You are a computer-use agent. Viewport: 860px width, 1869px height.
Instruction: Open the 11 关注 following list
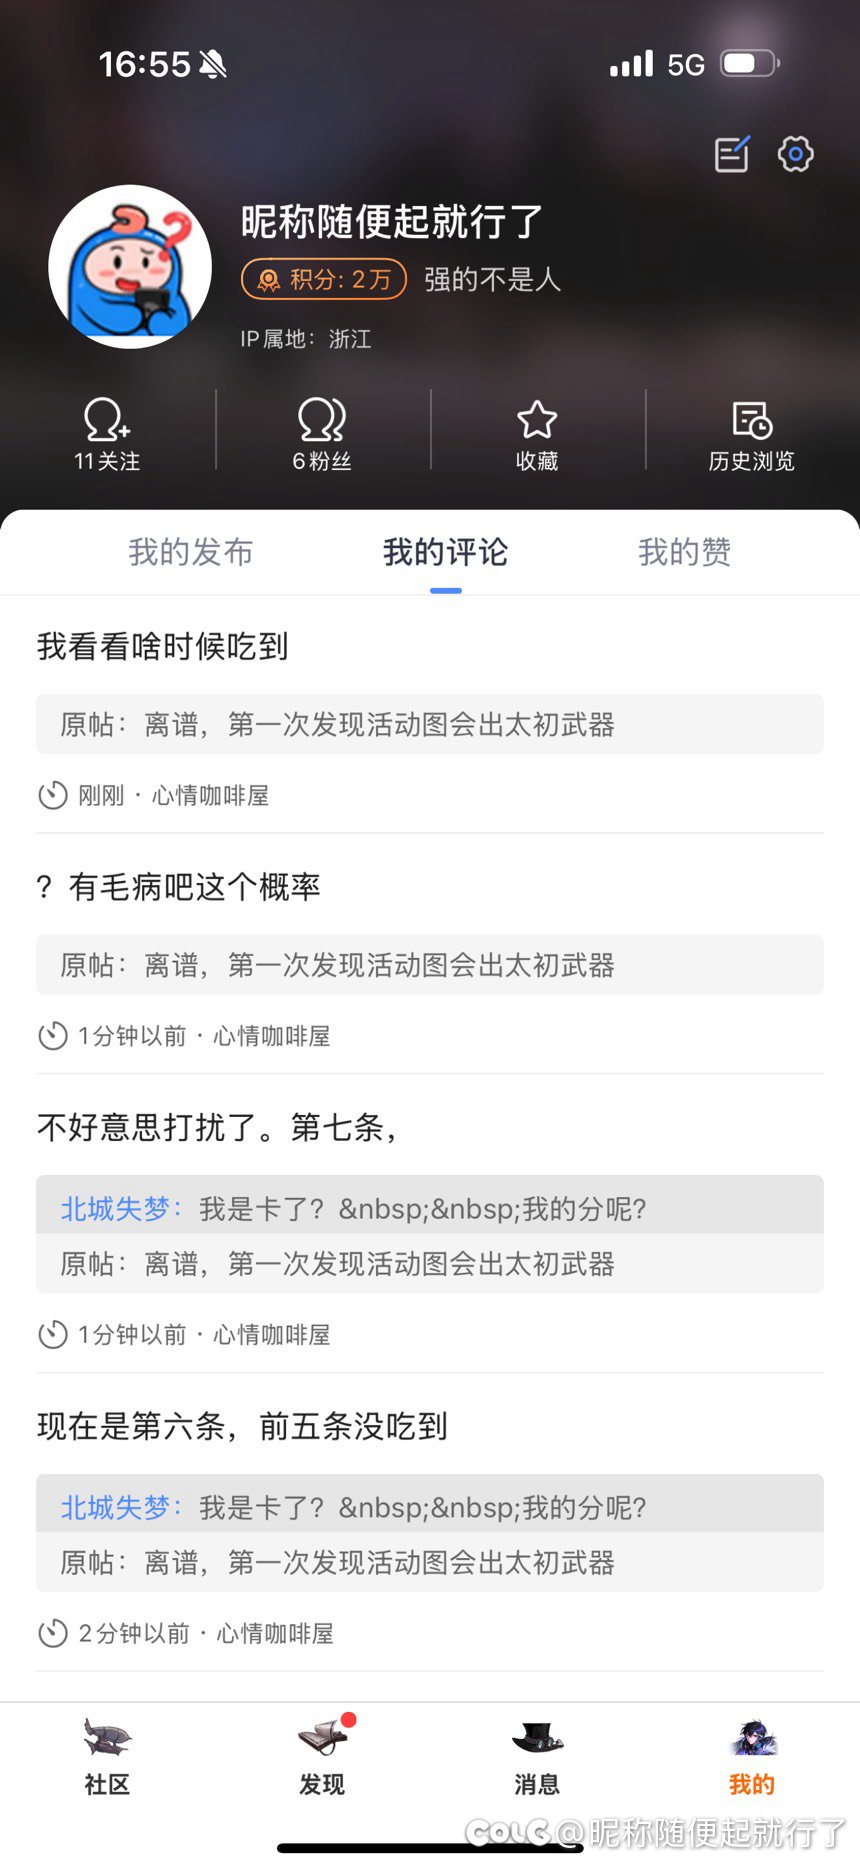pyautogui.click(x=107, y=434)
